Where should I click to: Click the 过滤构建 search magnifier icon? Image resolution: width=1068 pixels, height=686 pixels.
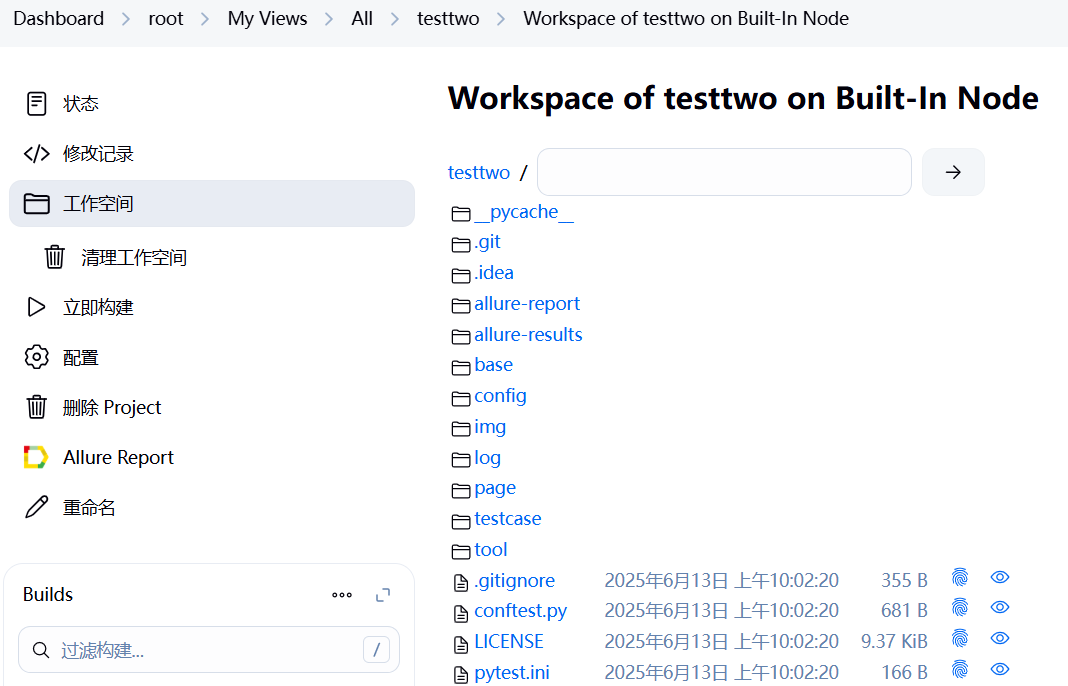pos(41,650)
